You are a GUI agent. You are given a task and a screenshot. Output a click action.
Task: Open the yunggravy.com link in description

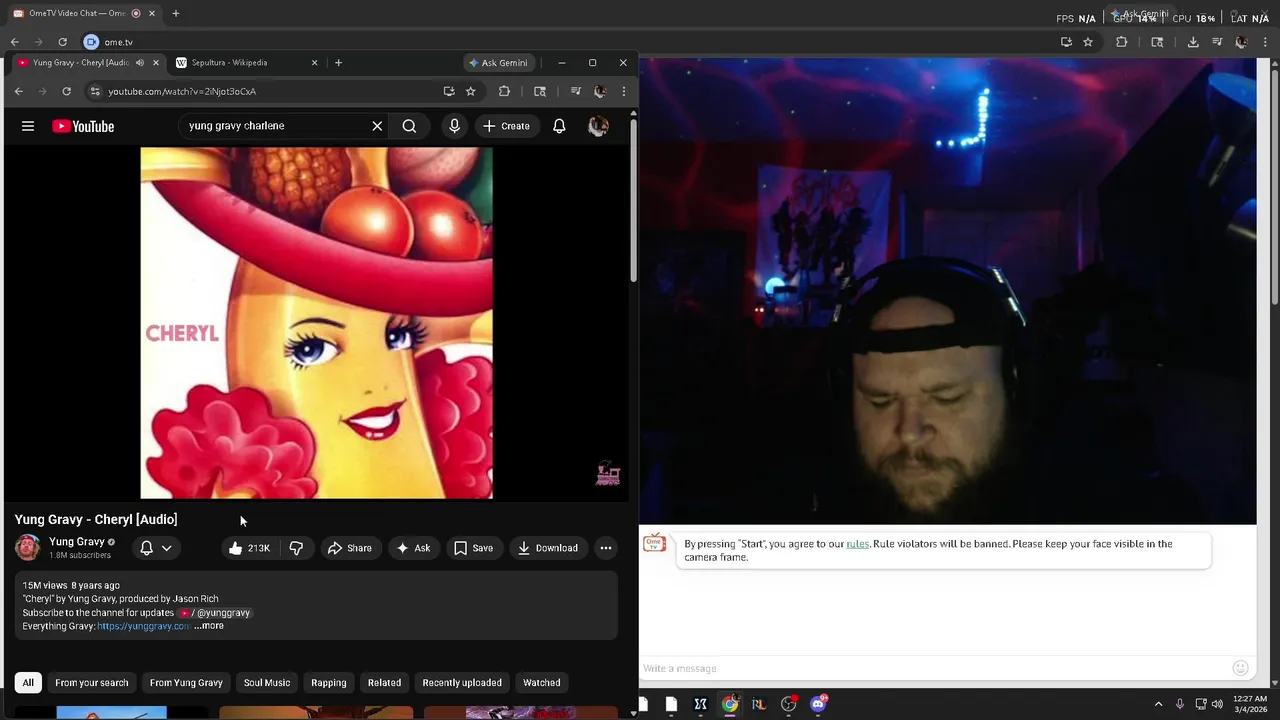tap(143, 626)
